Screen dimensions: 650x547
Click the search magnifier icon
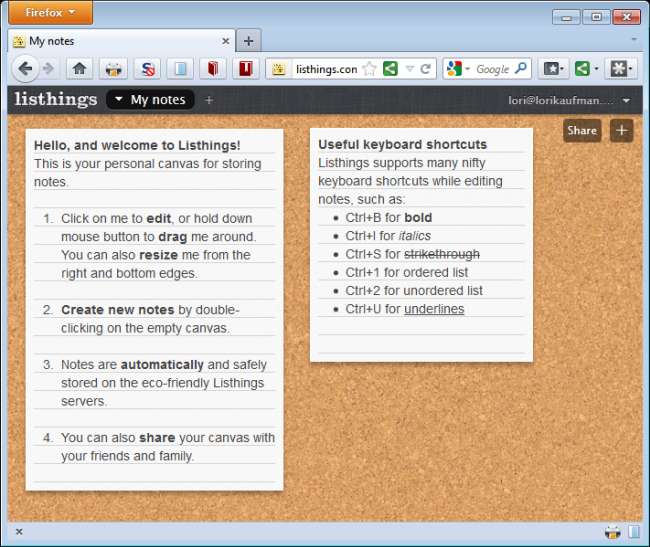521,68
